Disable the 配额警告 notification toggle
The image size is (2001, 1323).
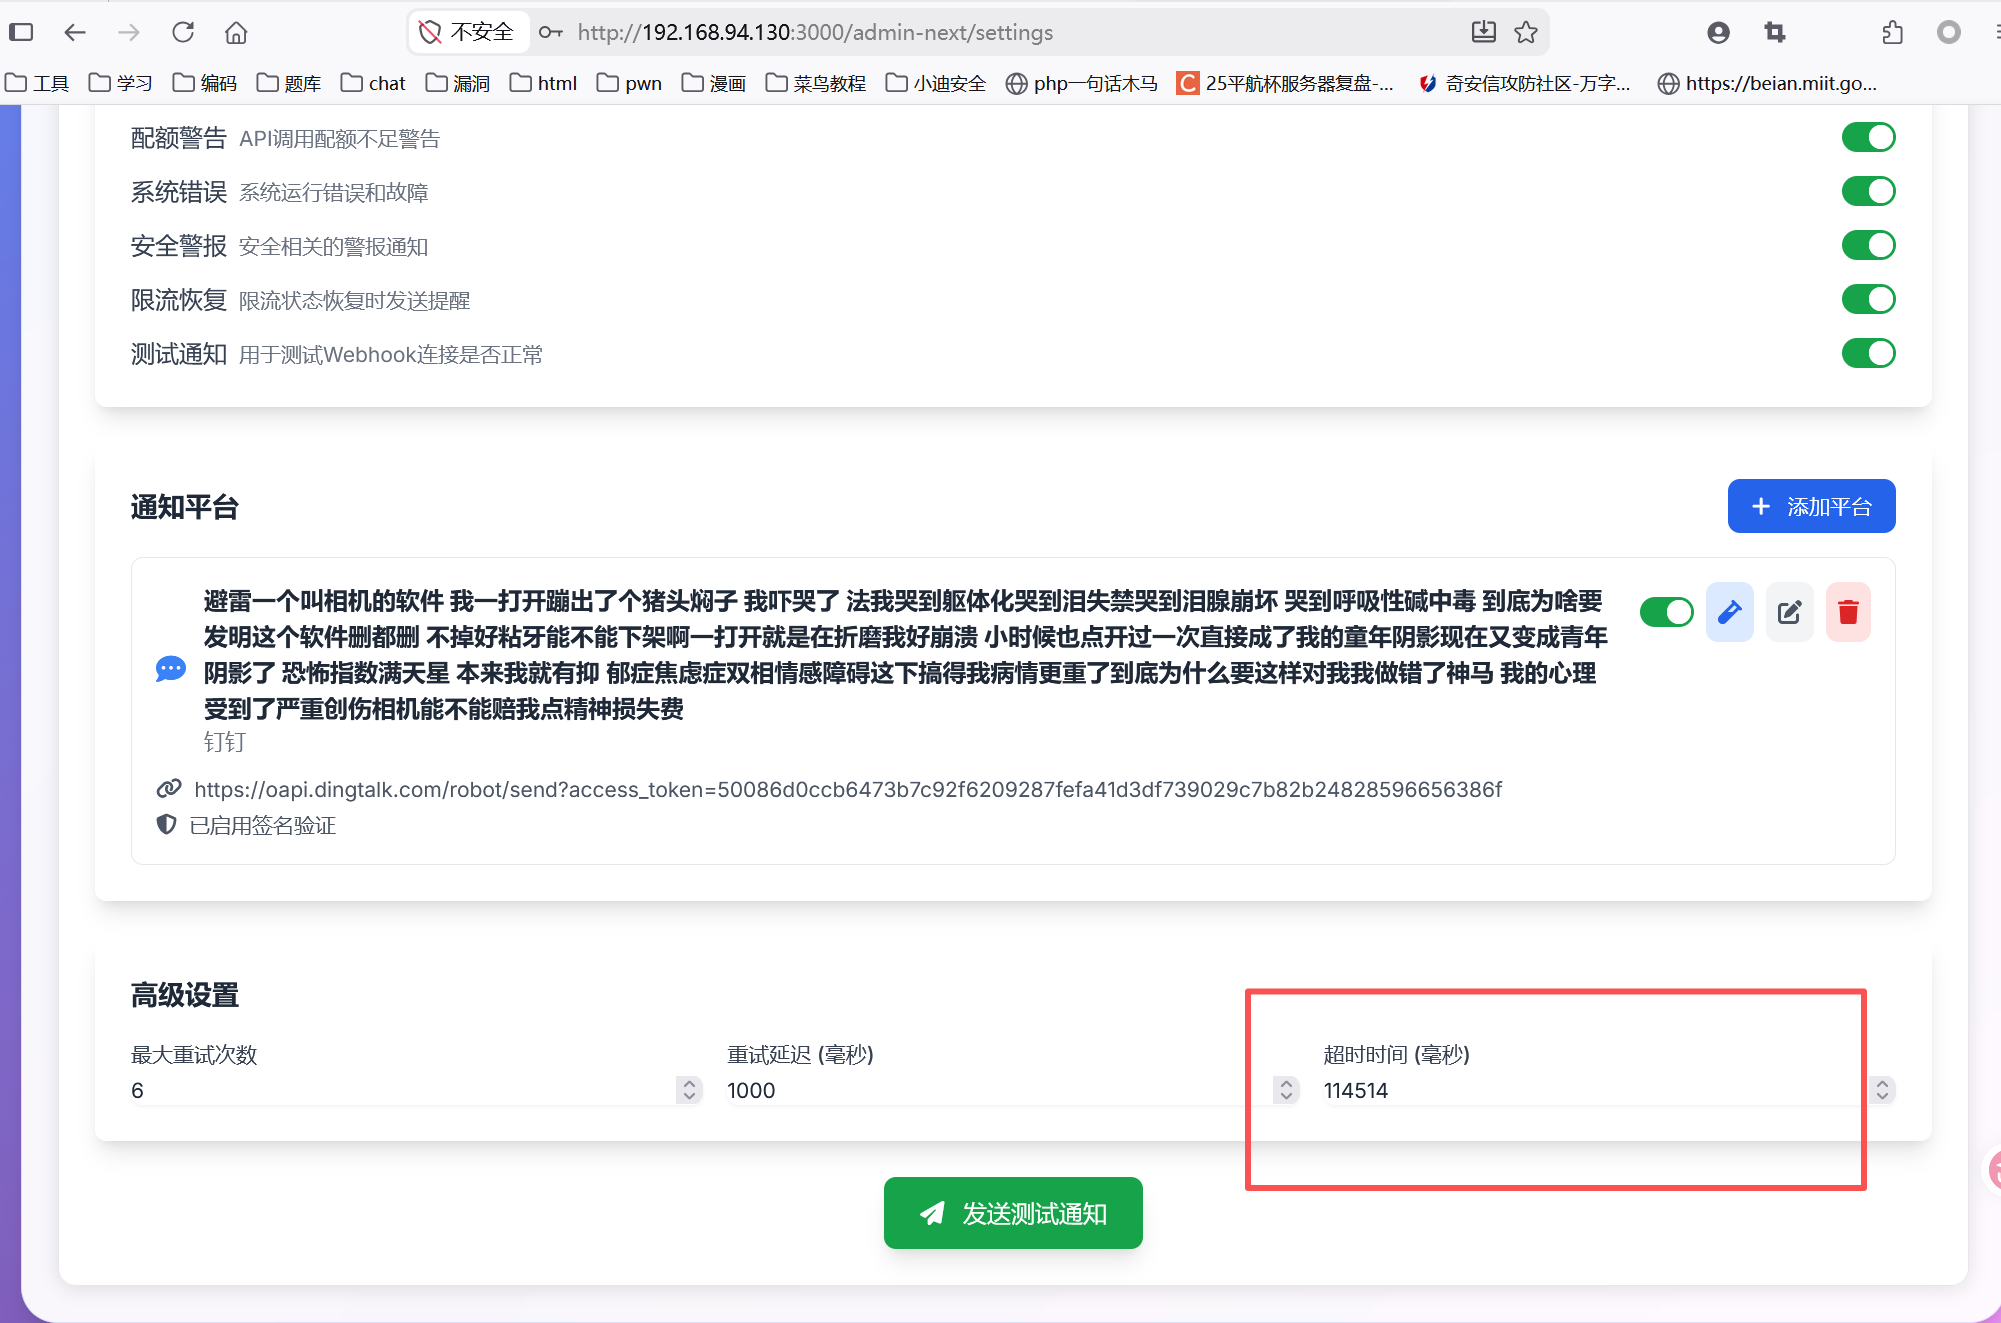1868,137
